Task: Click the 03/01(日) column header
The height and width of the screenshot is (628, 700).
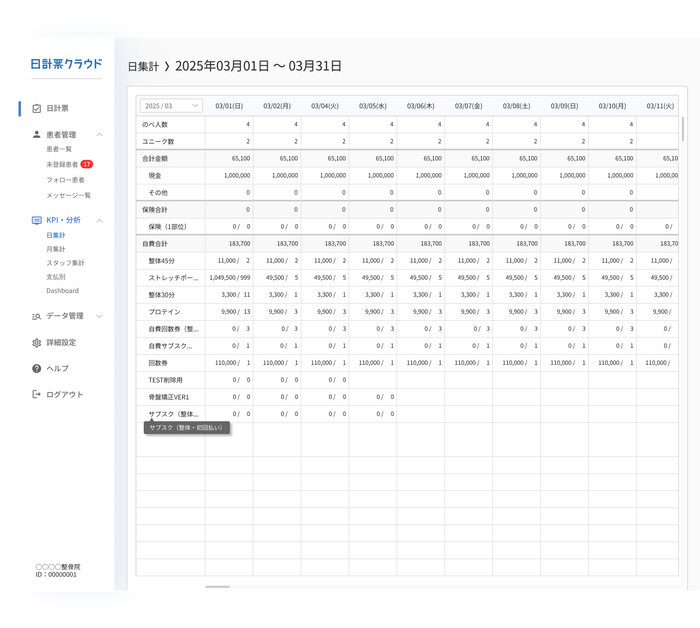Action: point(229,106)
